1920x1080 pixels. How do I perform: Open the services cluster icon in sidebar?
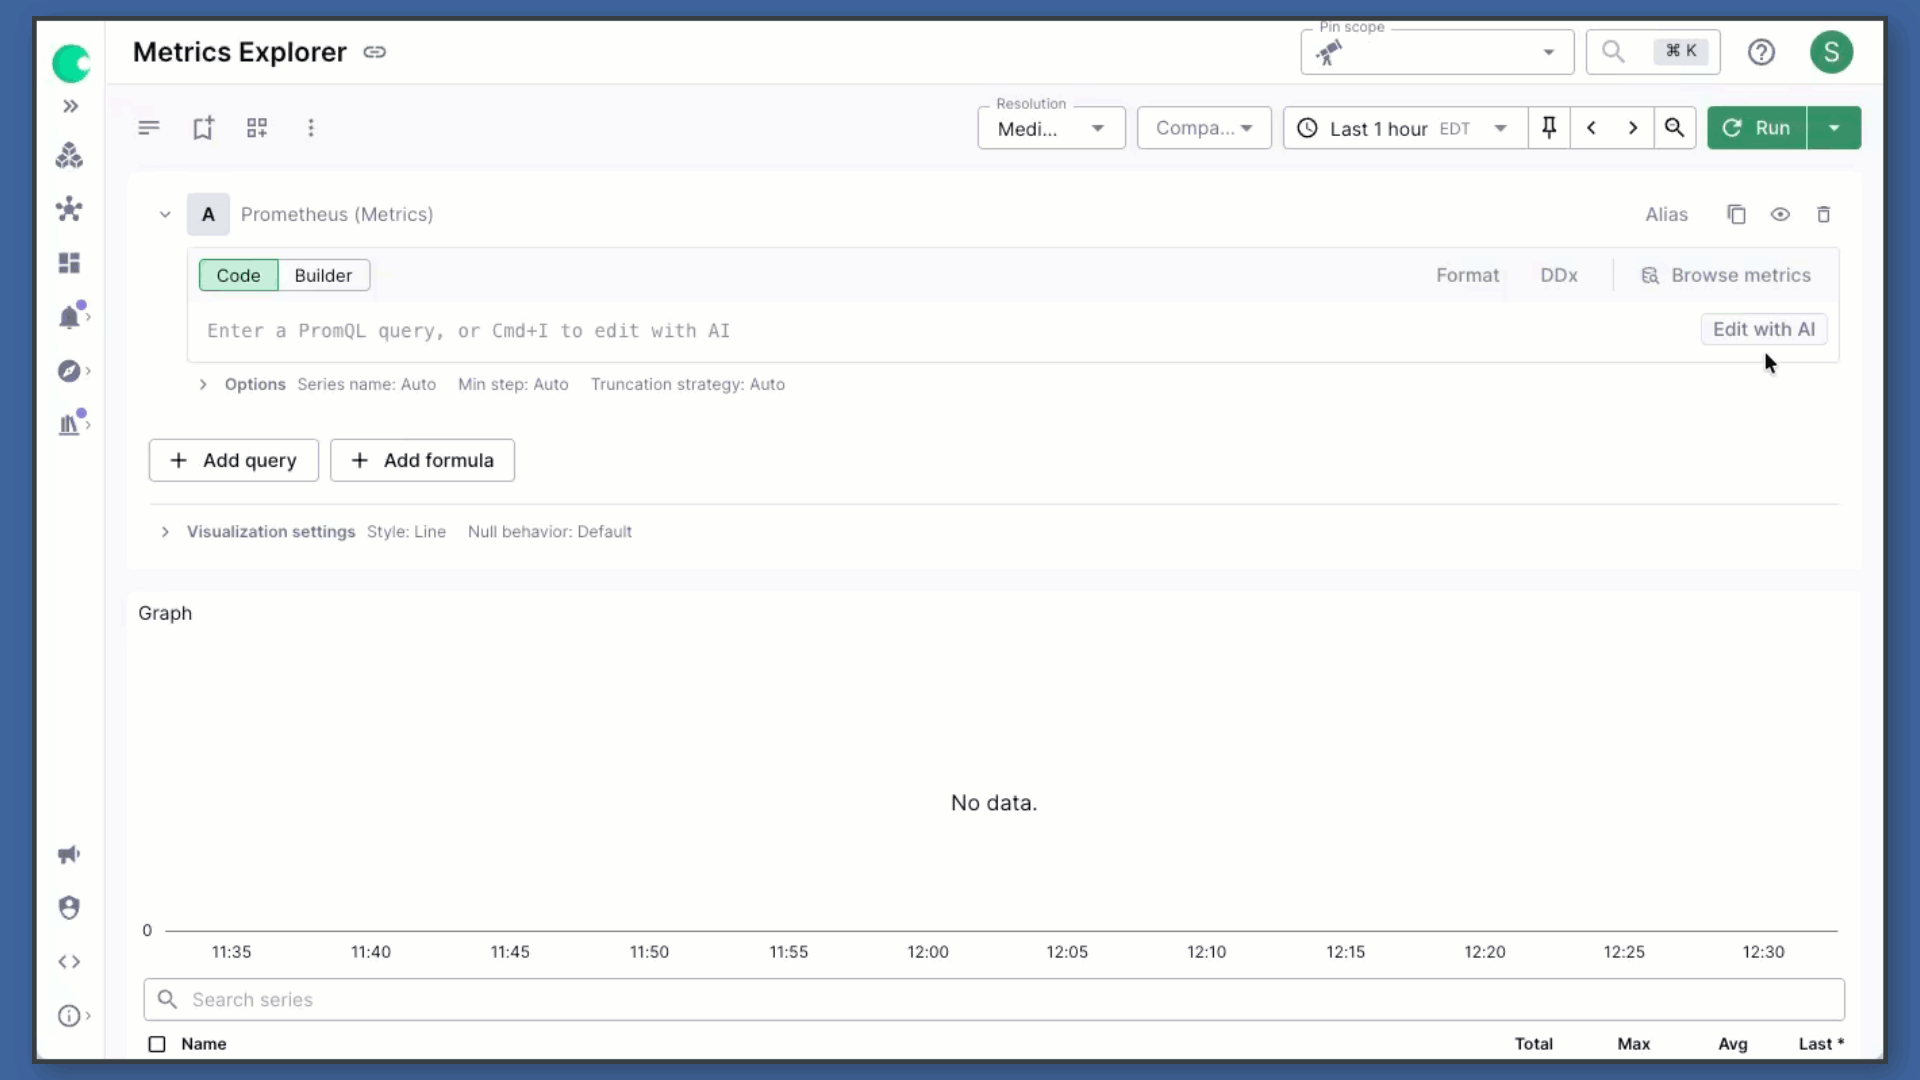(69, 155)
